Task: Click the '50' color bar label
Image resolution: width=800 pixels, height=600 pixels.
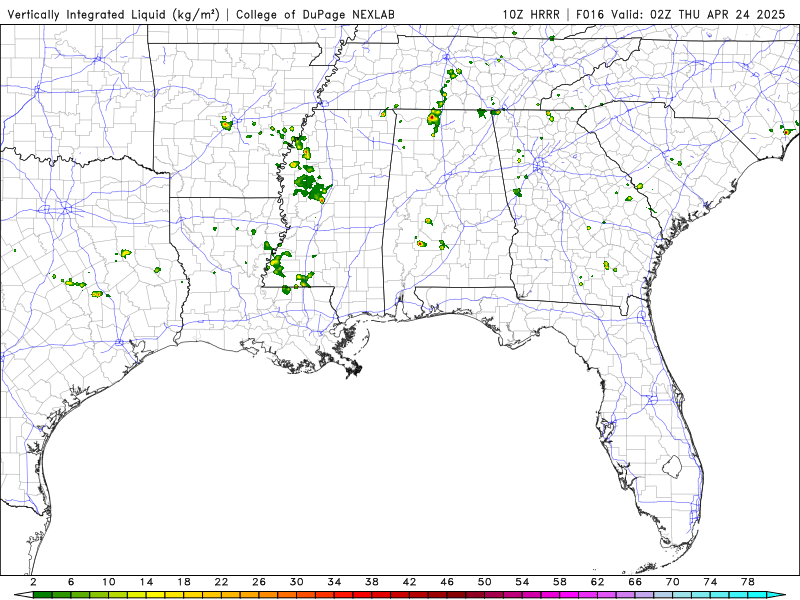Action: click(485, 582)
